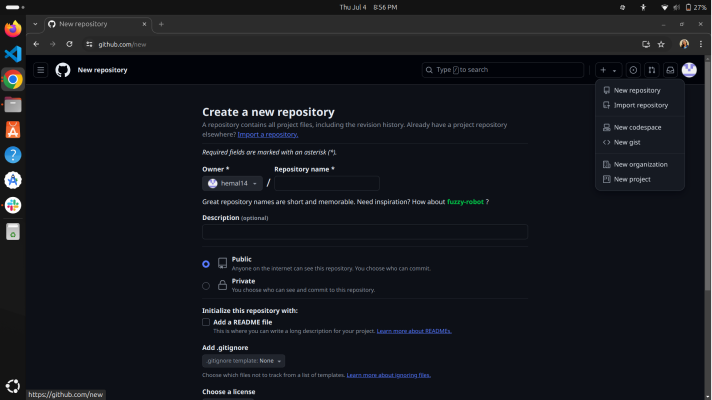Expand the Owner hemal14 dropdown

pos(232,183)
